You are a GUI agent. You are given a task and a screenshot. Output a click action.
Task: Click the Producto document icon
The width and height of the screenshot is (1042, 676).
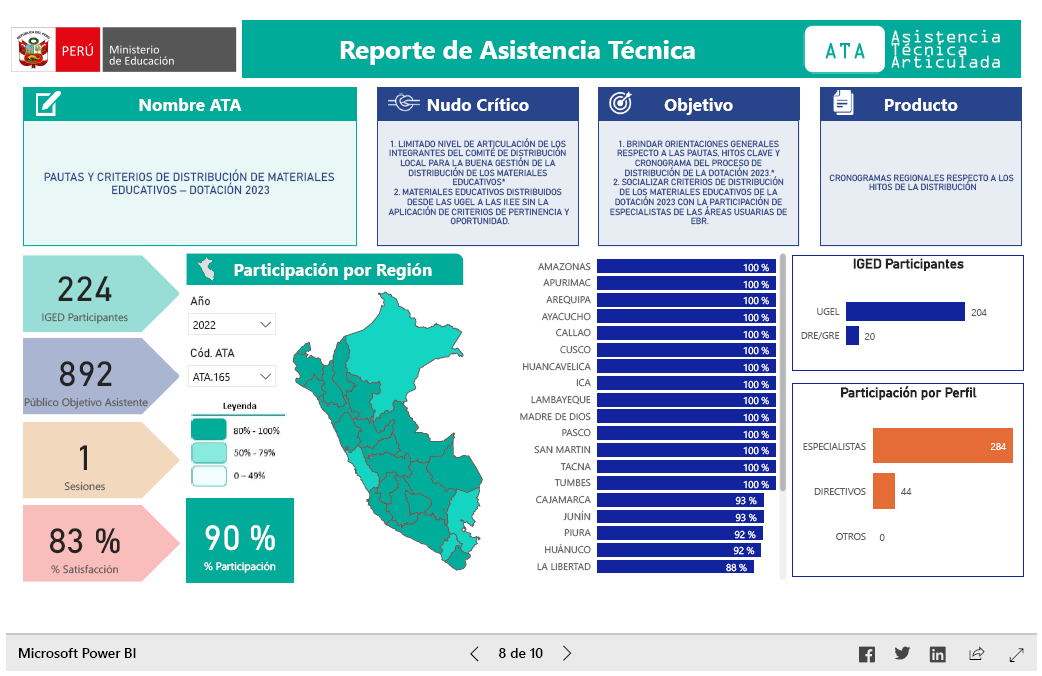(x=843, y=103)
